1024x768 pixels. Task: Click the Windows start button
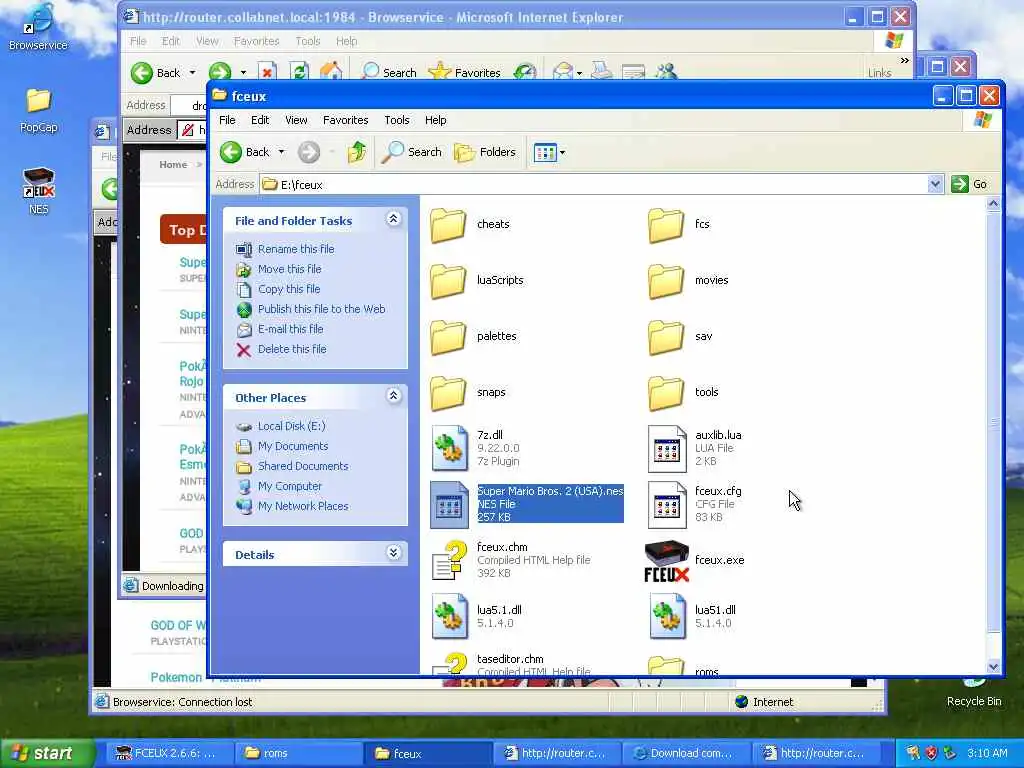coord(48,753)
